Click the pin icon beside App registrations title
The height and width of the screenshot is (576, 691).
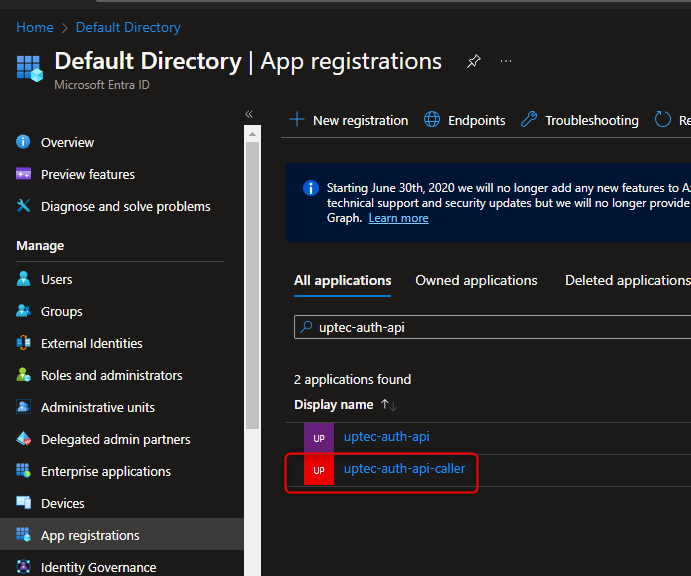click(x=473, y=62)
